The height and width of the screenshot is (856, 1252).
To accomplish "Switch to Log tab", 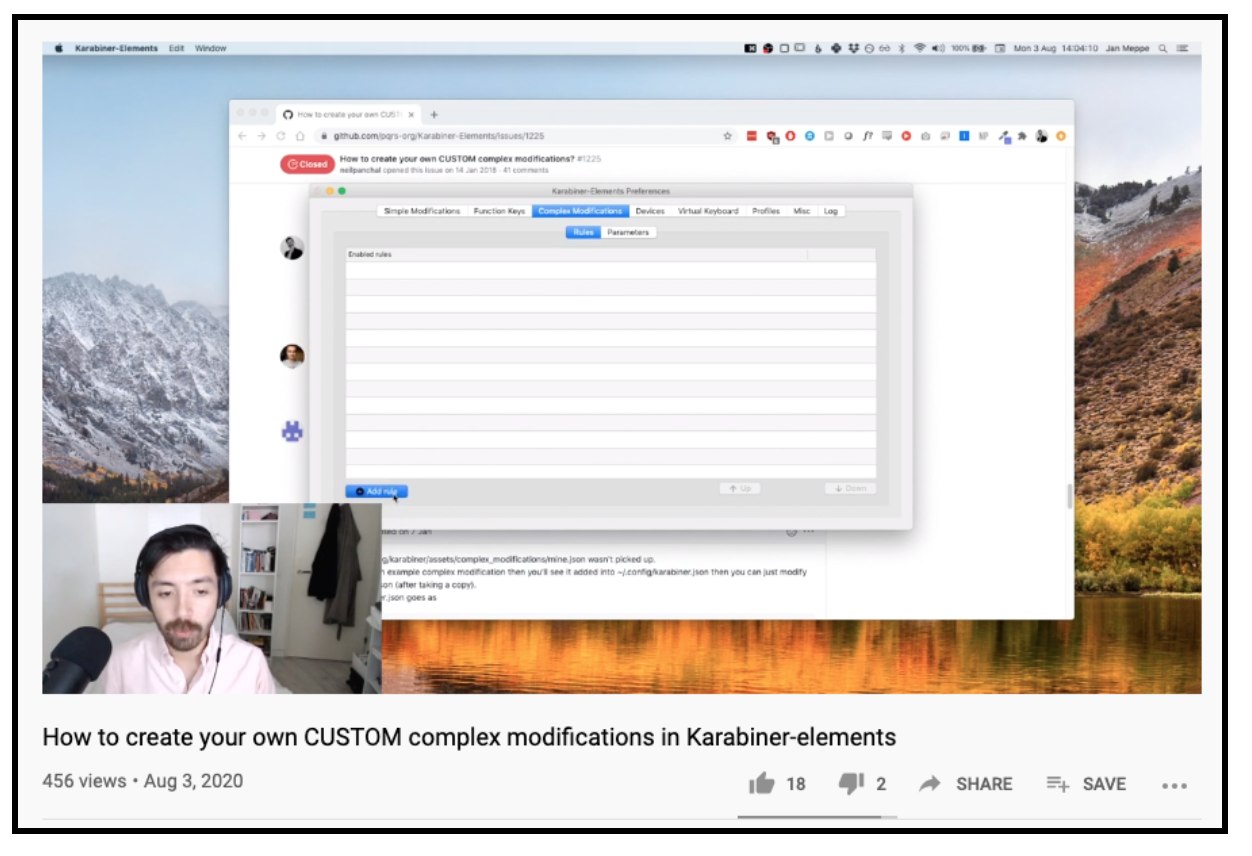I will click(x=831, y=211).
